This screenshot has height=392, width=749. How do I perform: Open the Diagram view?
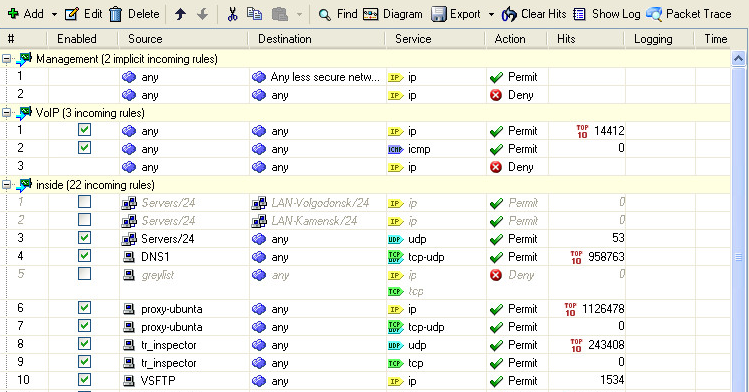(393, 14)
